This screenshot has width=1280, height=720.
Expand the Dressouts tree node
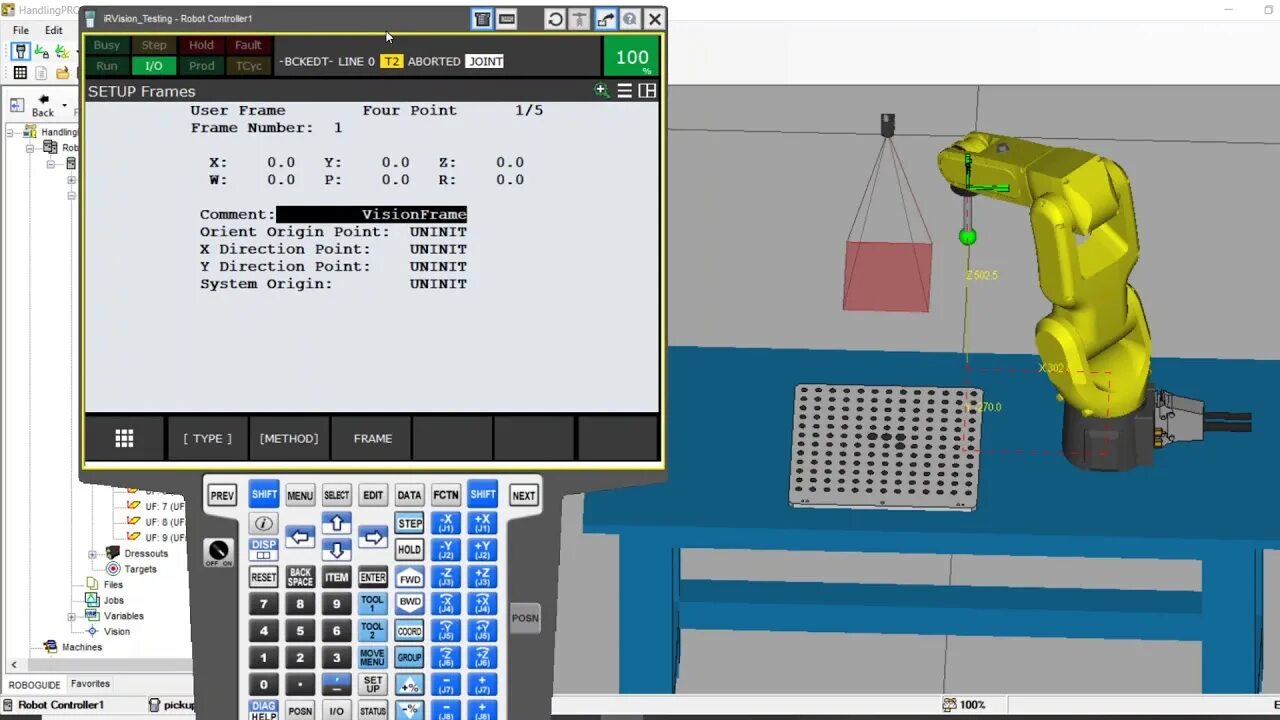pos(92,554)
